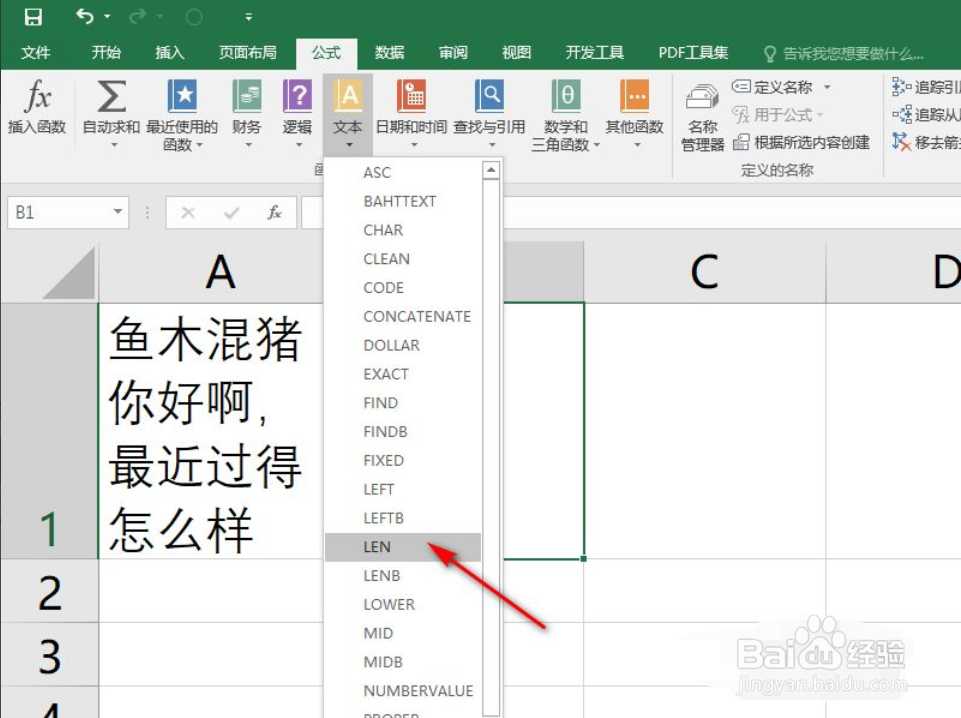The height and width of the screenshot is (718, 961).
Task: Click the 自动求和 sigma icon
Action: pos(112,97)
